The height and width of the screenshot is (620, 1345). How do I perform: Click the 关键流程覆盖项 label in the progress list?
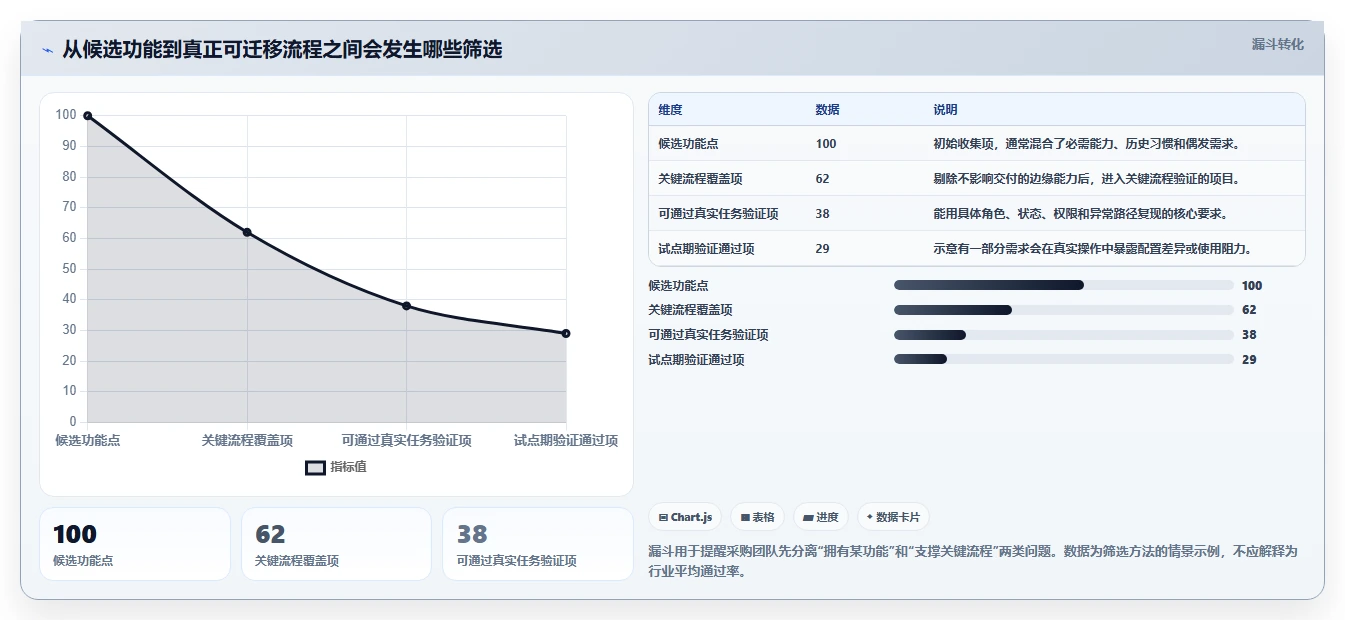pos(690,310)
